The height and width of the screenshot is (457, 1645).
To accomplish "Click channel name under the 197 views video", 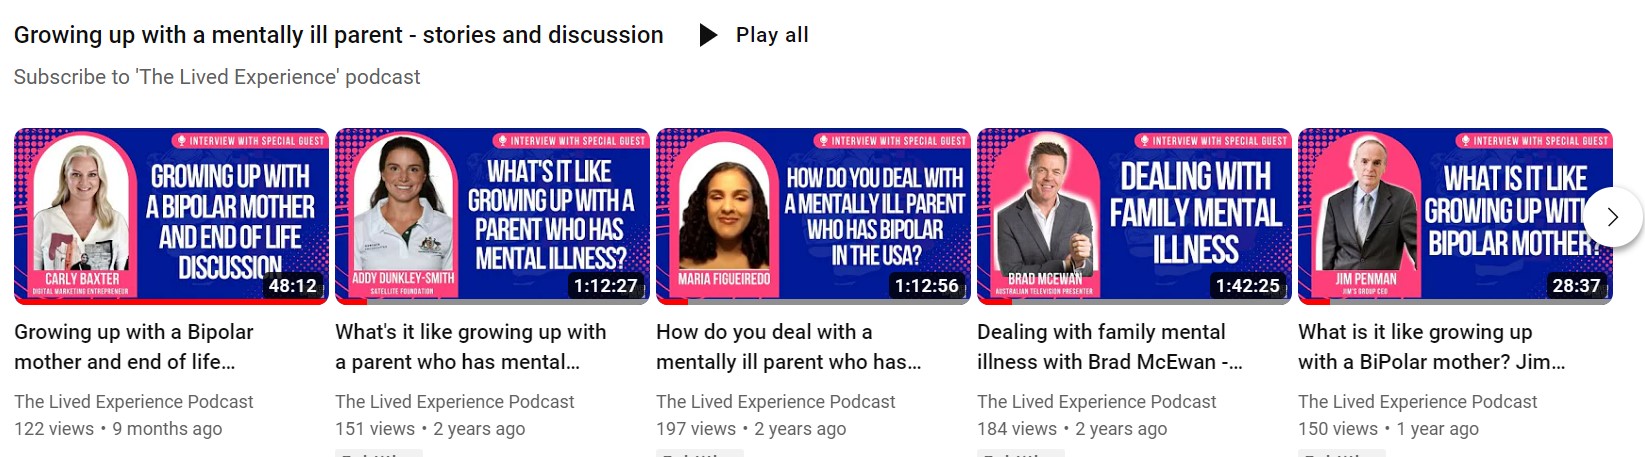I will (x=776, y=402).
